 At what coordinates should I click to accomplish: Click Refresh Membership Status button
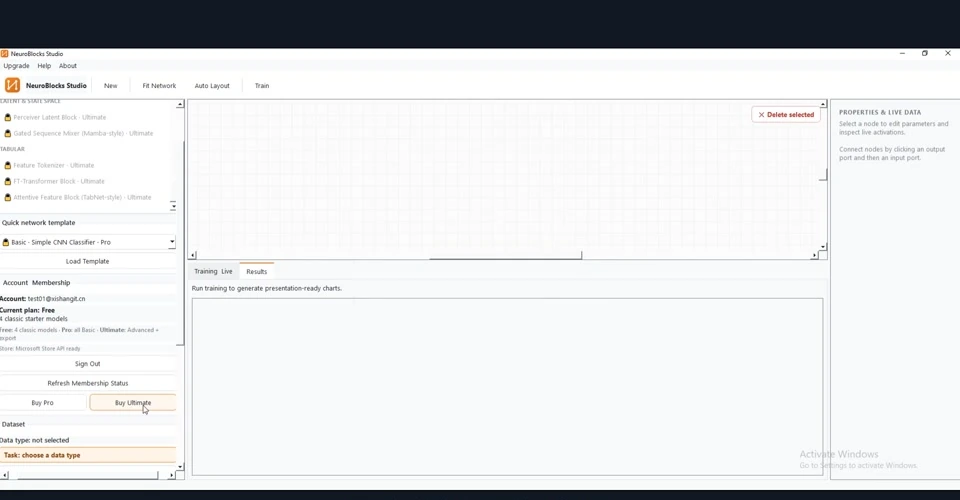[x=88, y=383]
